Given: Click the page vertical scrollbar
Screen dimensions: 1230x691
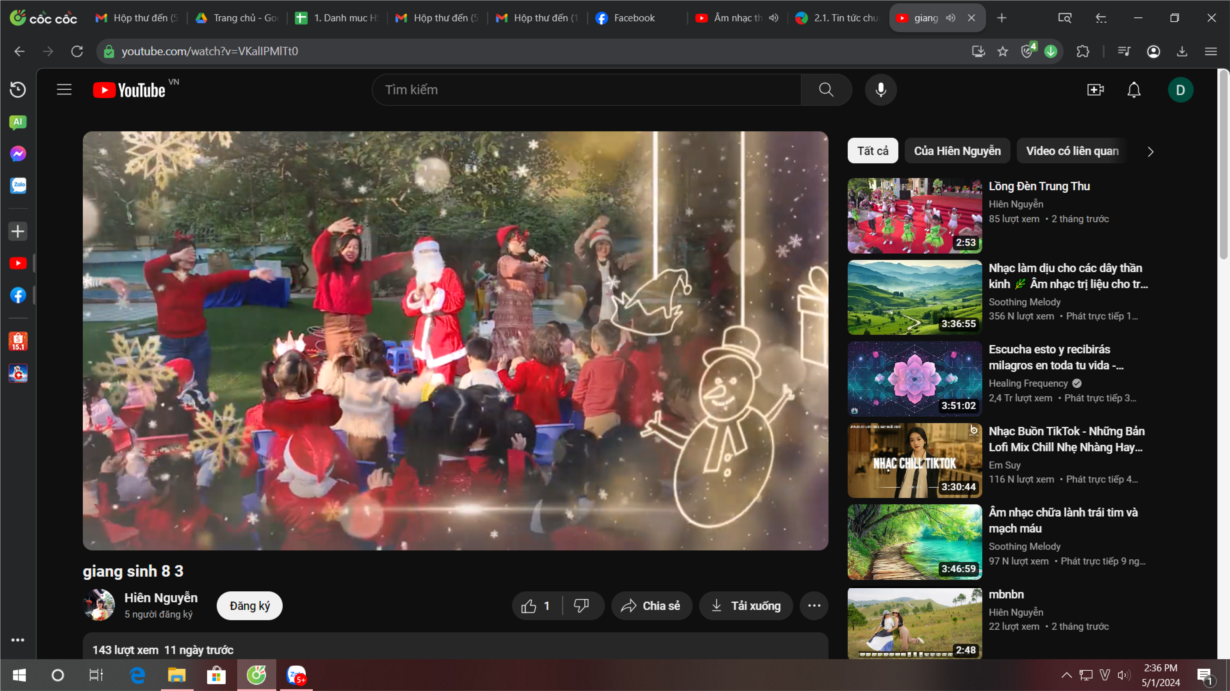Looking at the screenshot, I should tap(1222, 300).
